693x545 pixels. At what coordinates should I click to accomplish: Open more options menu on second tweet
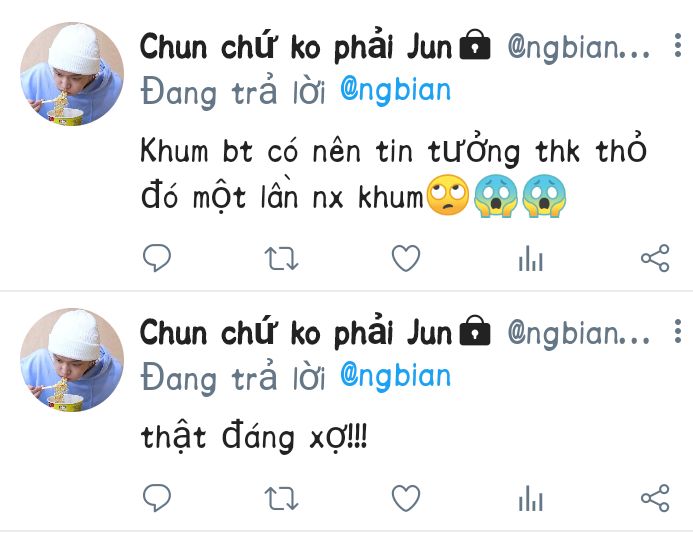click(x=678, y=331)
